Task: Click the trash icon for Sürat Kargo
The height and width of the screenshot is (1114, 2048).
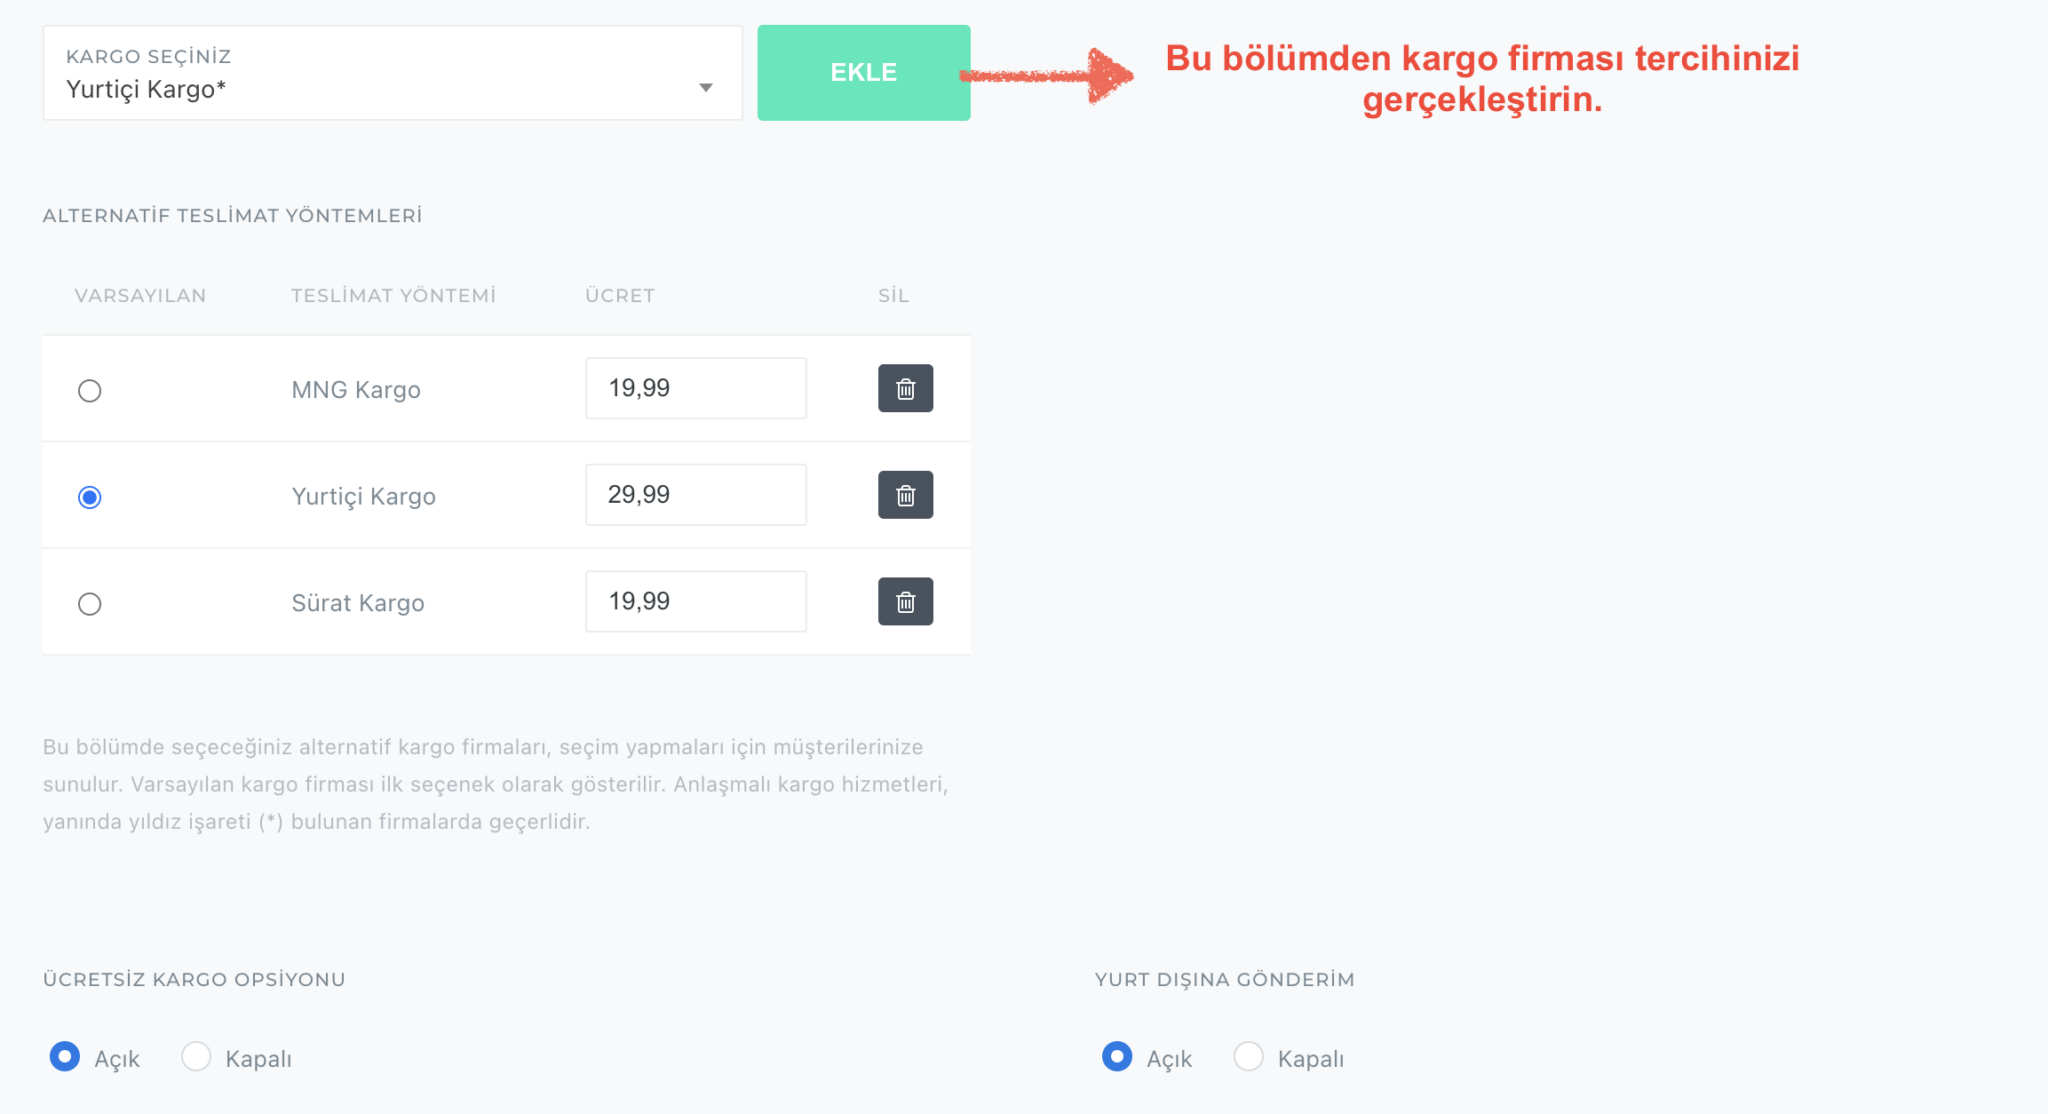Action: click(x=905, y=601)
